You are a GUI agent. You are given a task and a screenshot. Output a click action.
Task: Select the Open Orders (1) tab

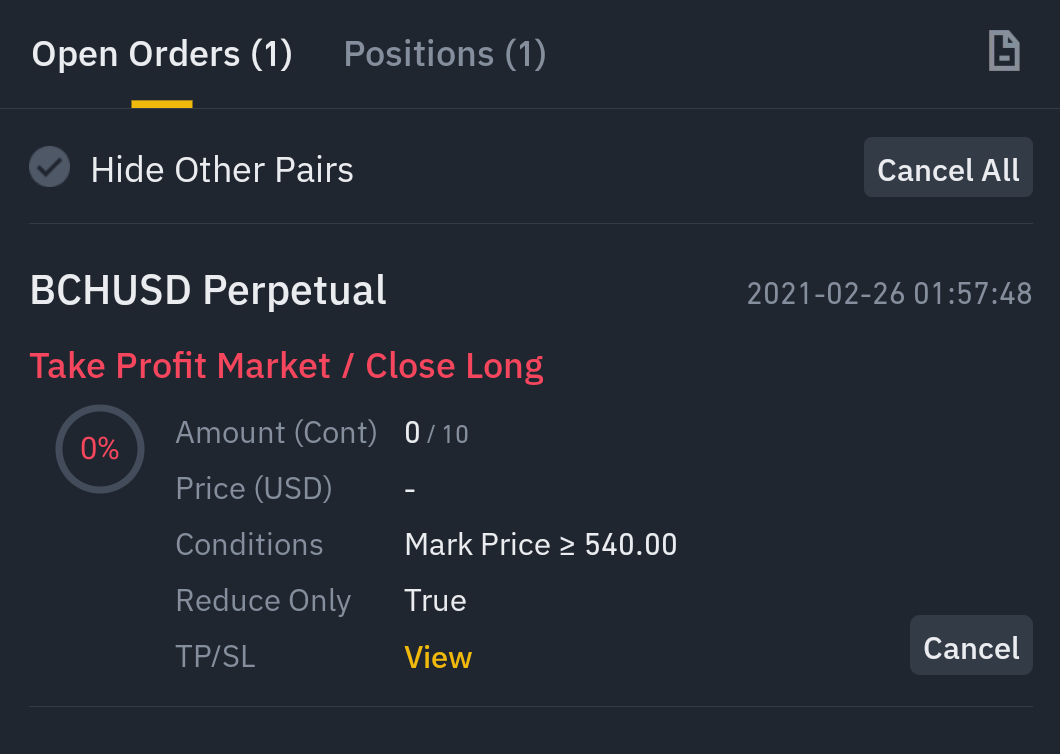[162, 54]
